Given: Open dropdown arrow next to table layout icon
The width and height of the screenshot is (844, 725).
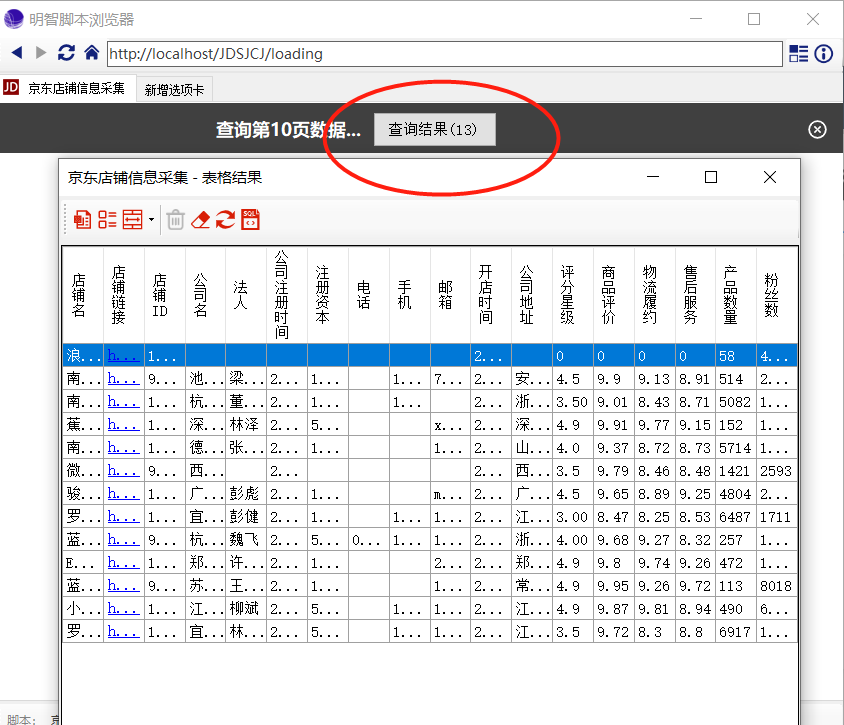Looking at the screenshot, I should 151,220.
